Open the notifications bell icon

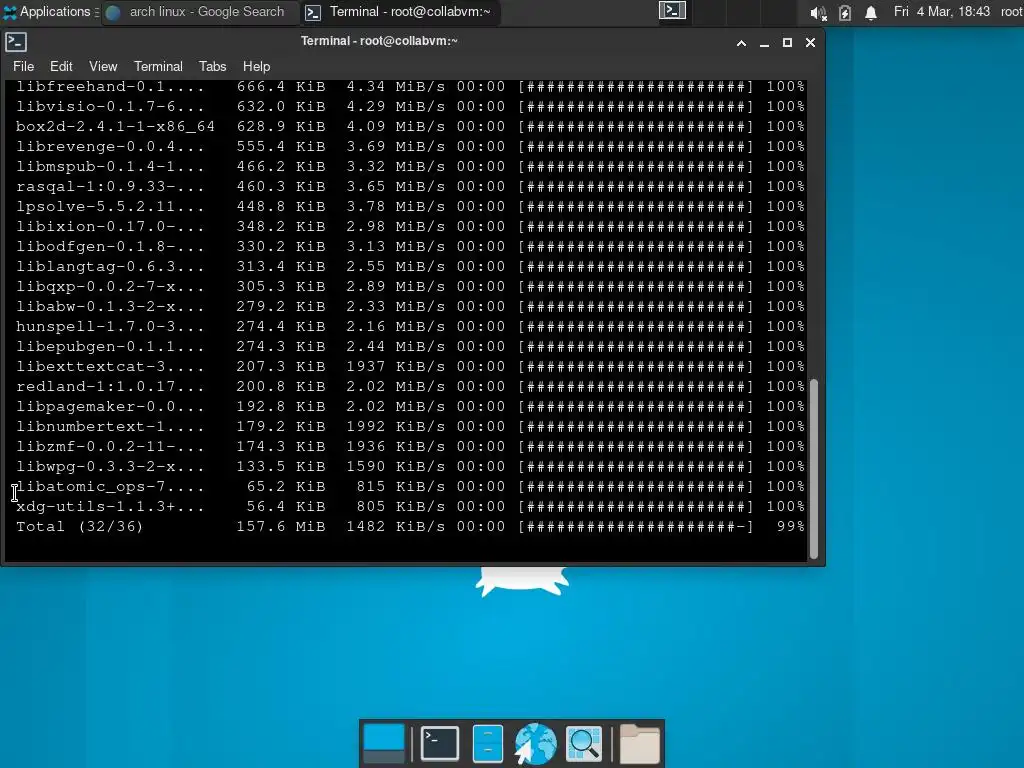click(x=871, y=12)
